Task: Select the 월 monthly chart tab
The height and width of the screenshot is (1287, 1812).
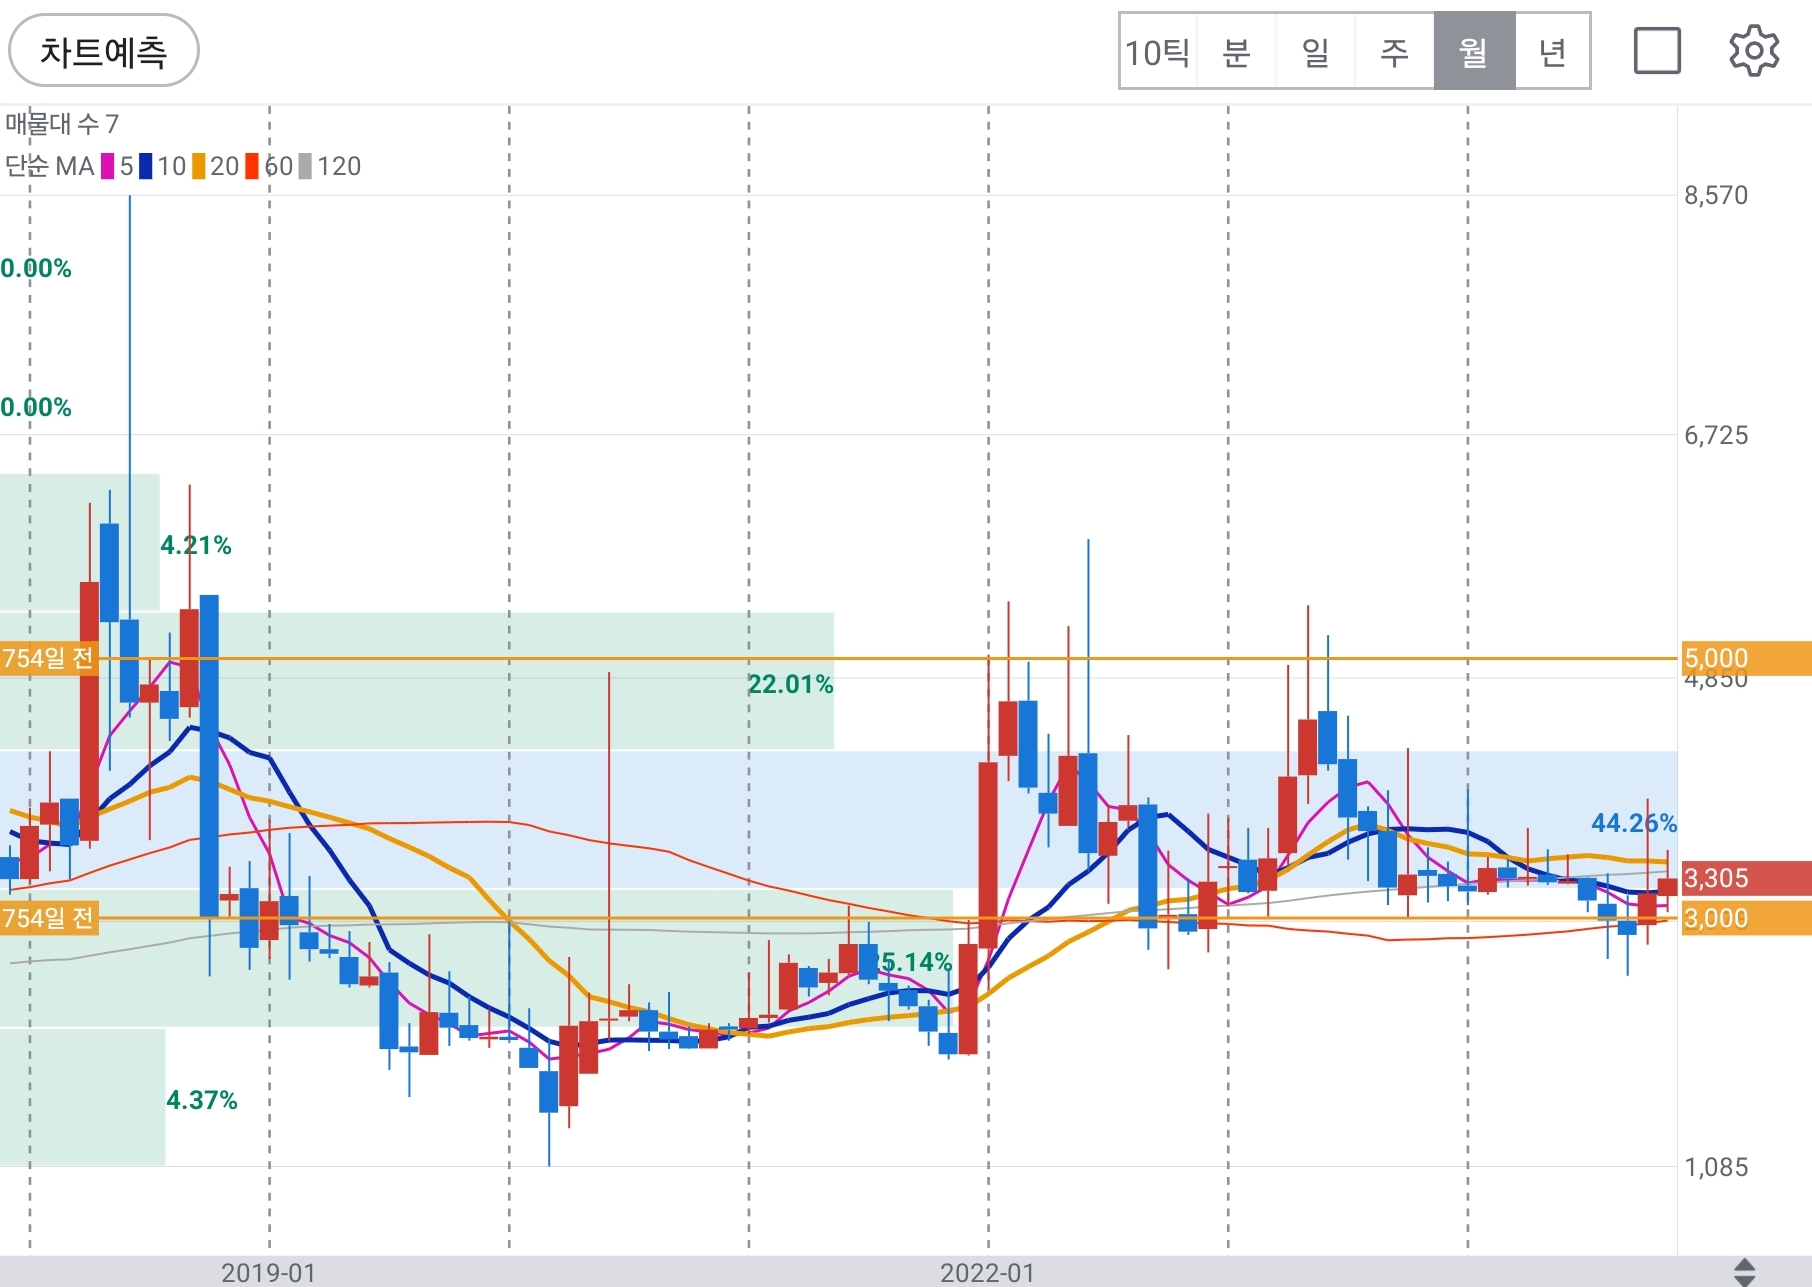Action: [x=1474, y=52]
